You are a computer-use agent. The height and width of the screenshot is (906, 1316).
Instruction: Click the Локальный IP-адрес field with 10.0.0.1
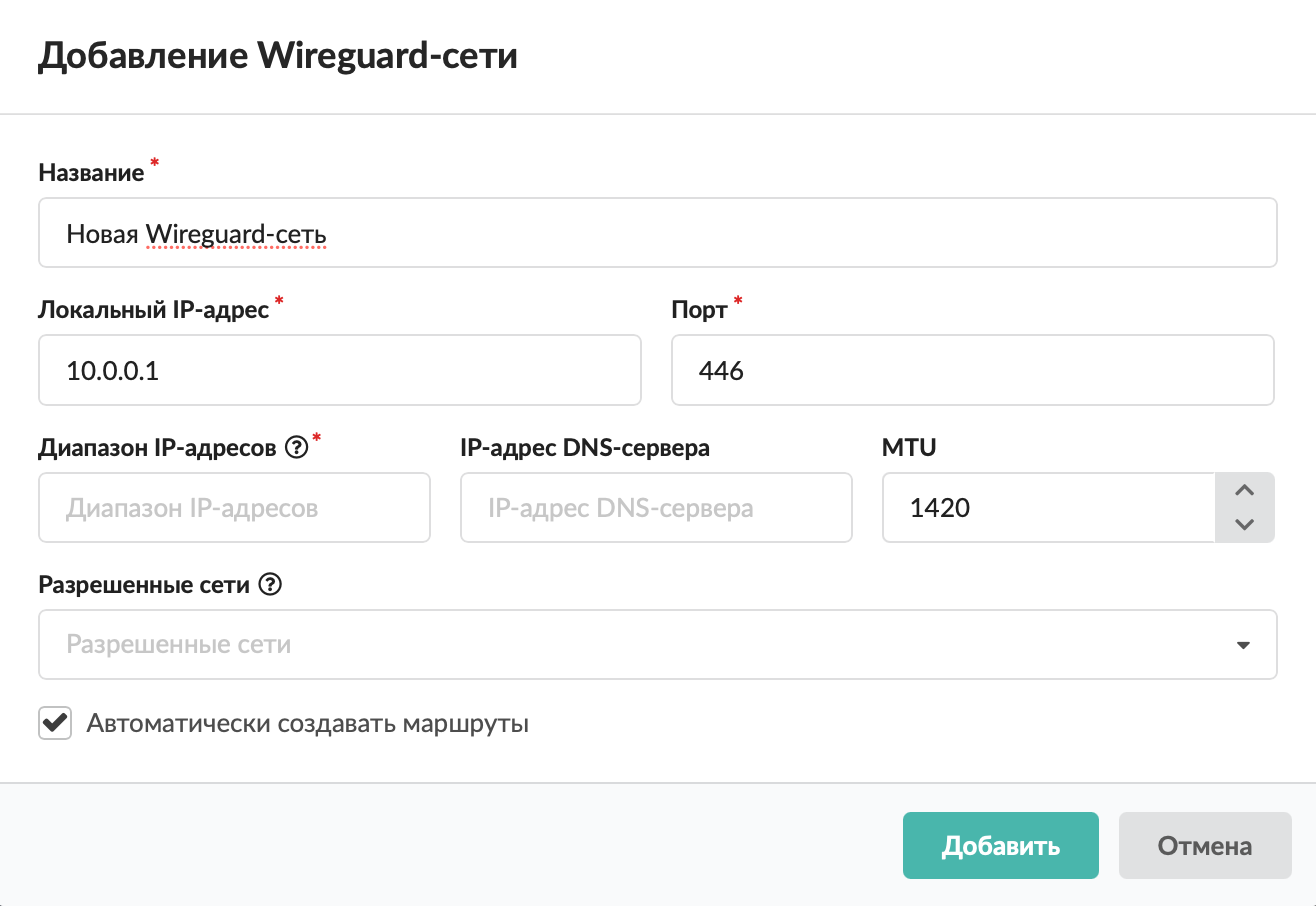tap(340, 370)
